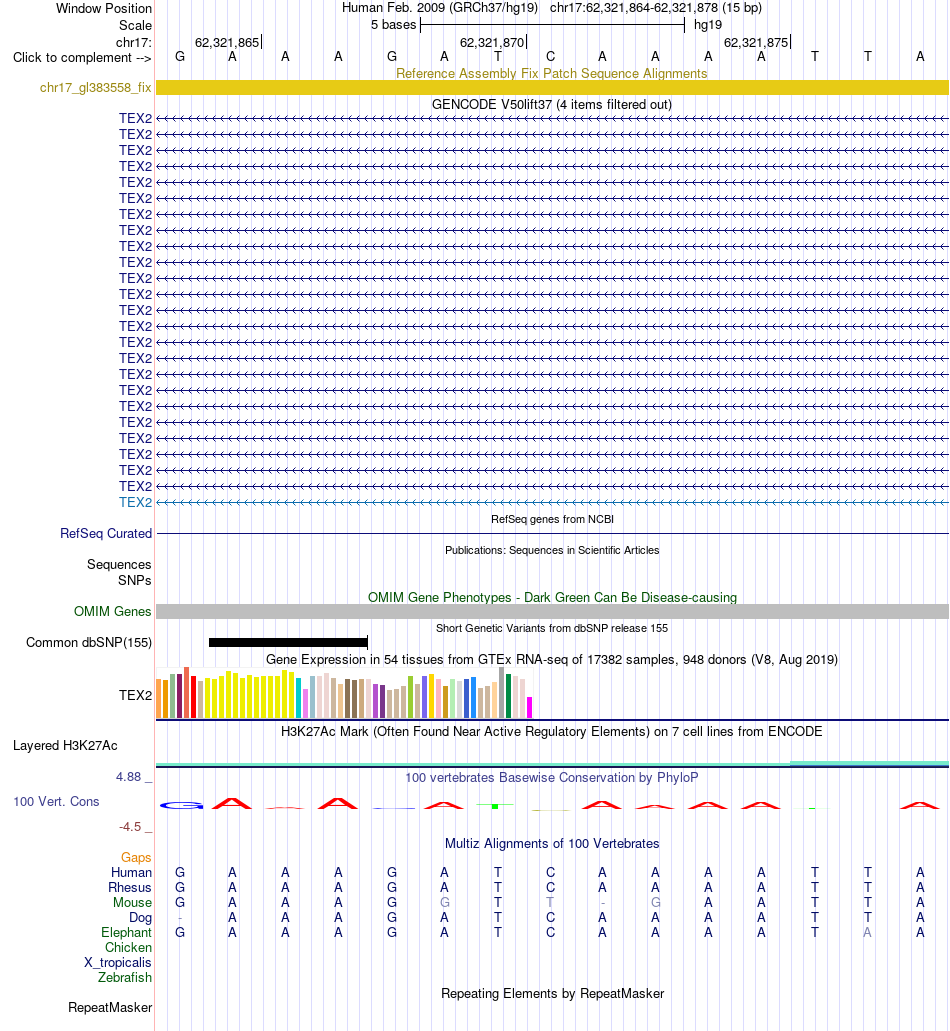Click 'Click to complement -->' label

pyautogui.click(x=82, y=58)
